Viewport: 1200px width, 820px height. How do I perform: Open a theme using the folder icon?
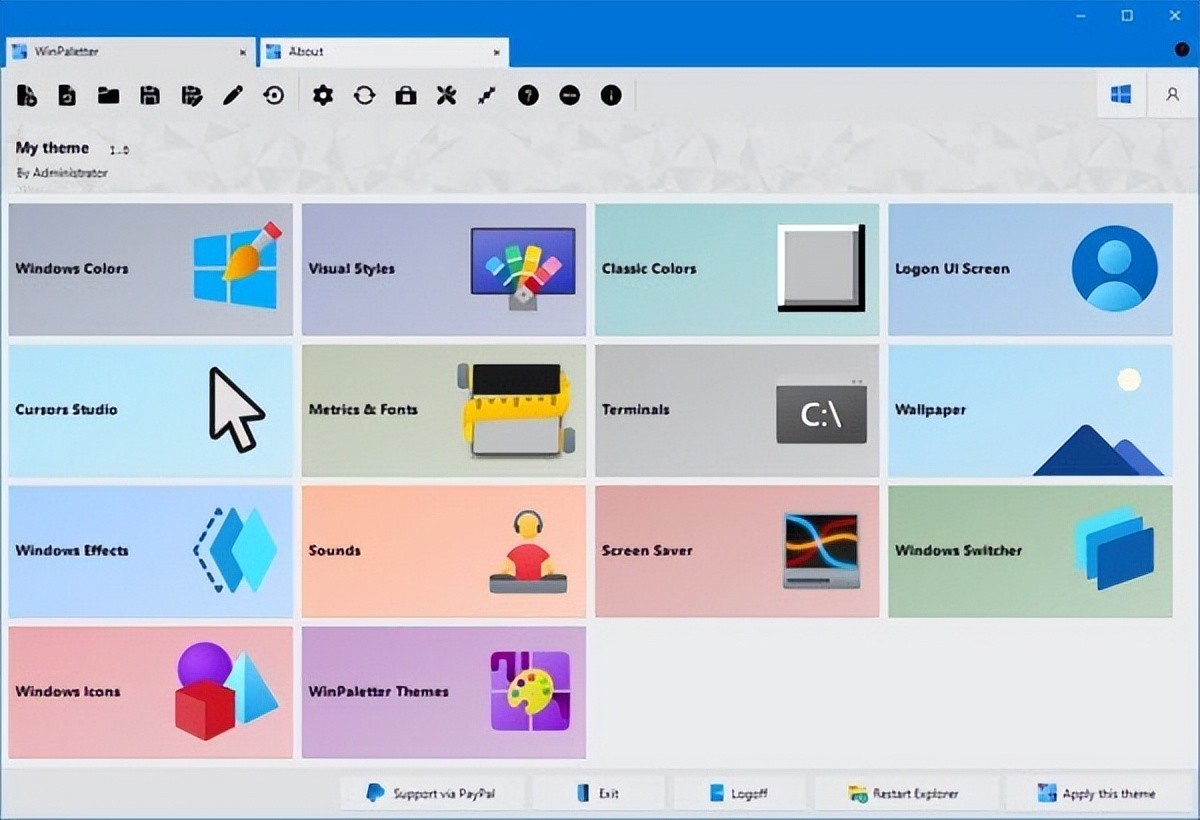tap(108, 96)
